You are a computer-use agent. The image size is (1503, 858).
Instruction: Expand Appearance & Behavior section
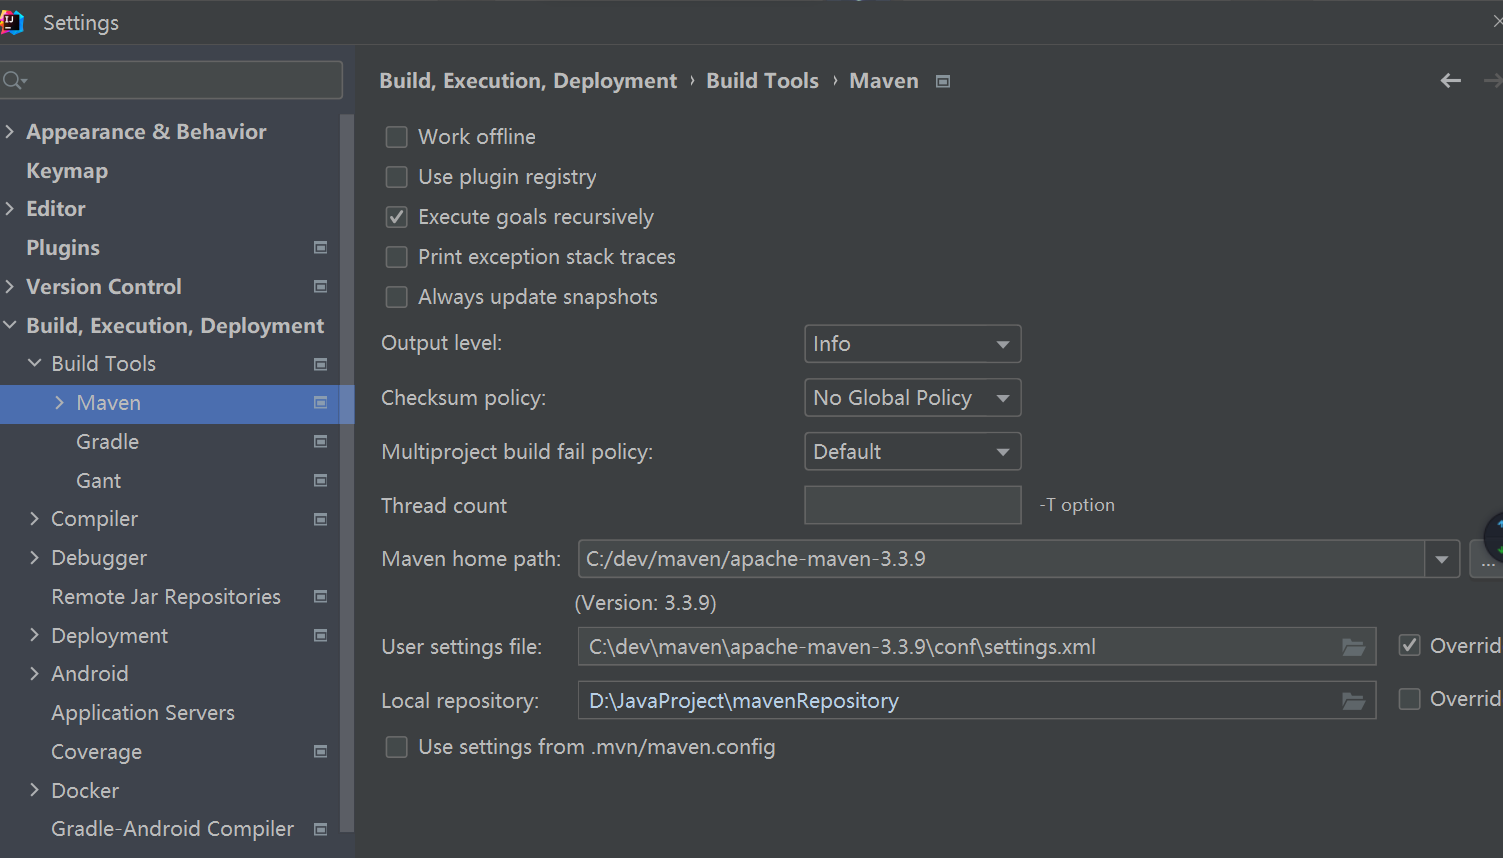coord(10,132)
